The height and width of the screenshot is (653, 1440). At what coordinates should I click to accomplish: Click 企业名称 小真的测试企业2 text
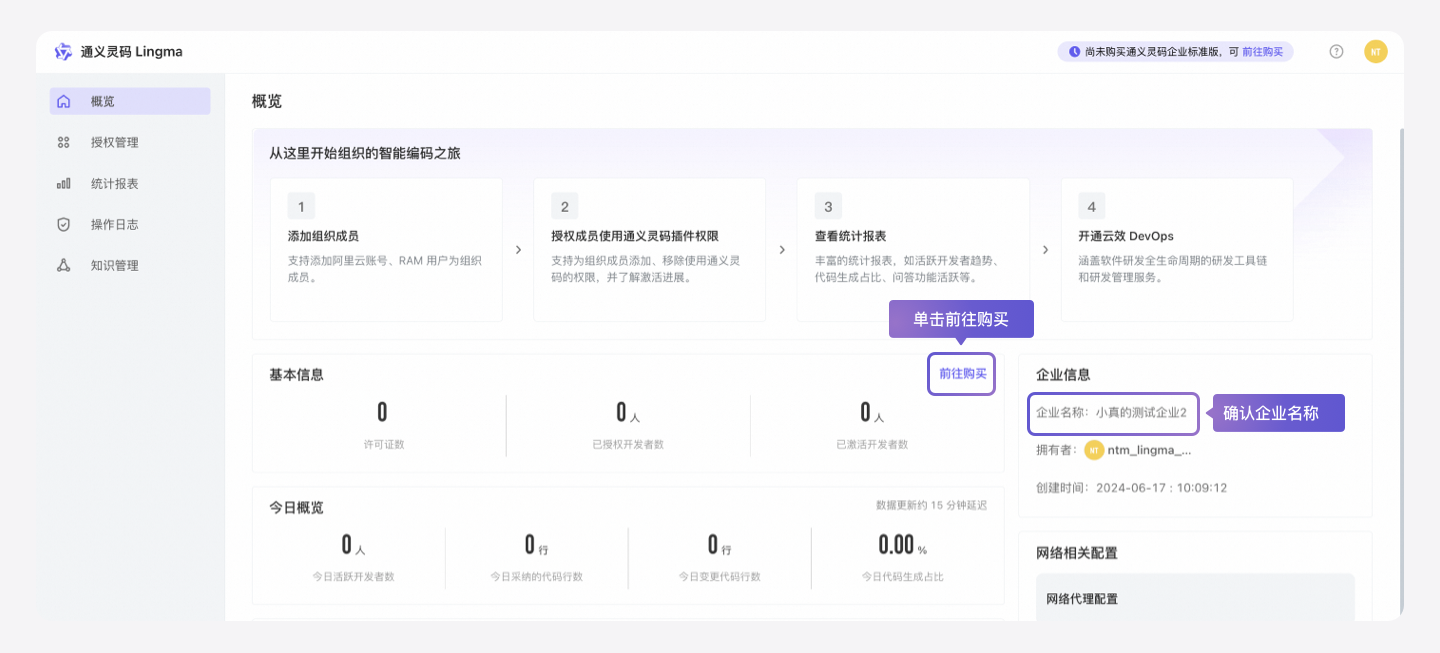(1111, 412)
